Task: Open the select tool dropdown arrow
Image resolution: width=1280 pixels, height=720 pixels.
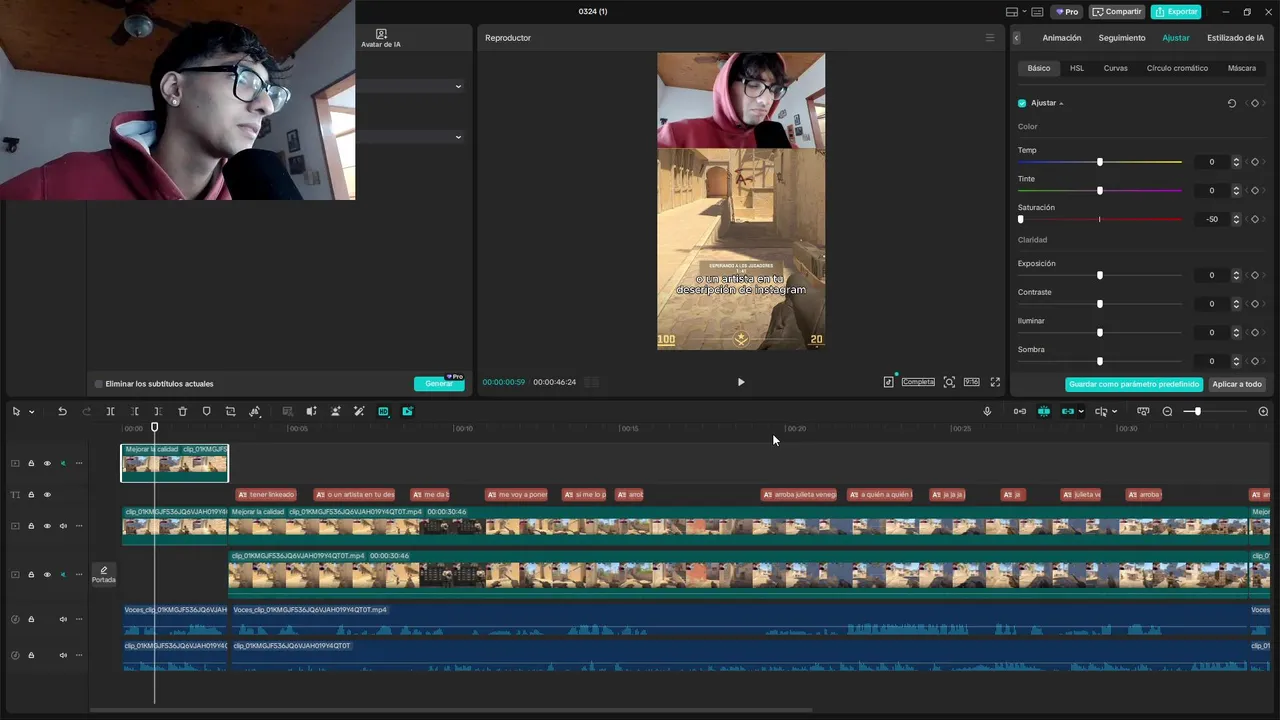Action: pos(31,412)
